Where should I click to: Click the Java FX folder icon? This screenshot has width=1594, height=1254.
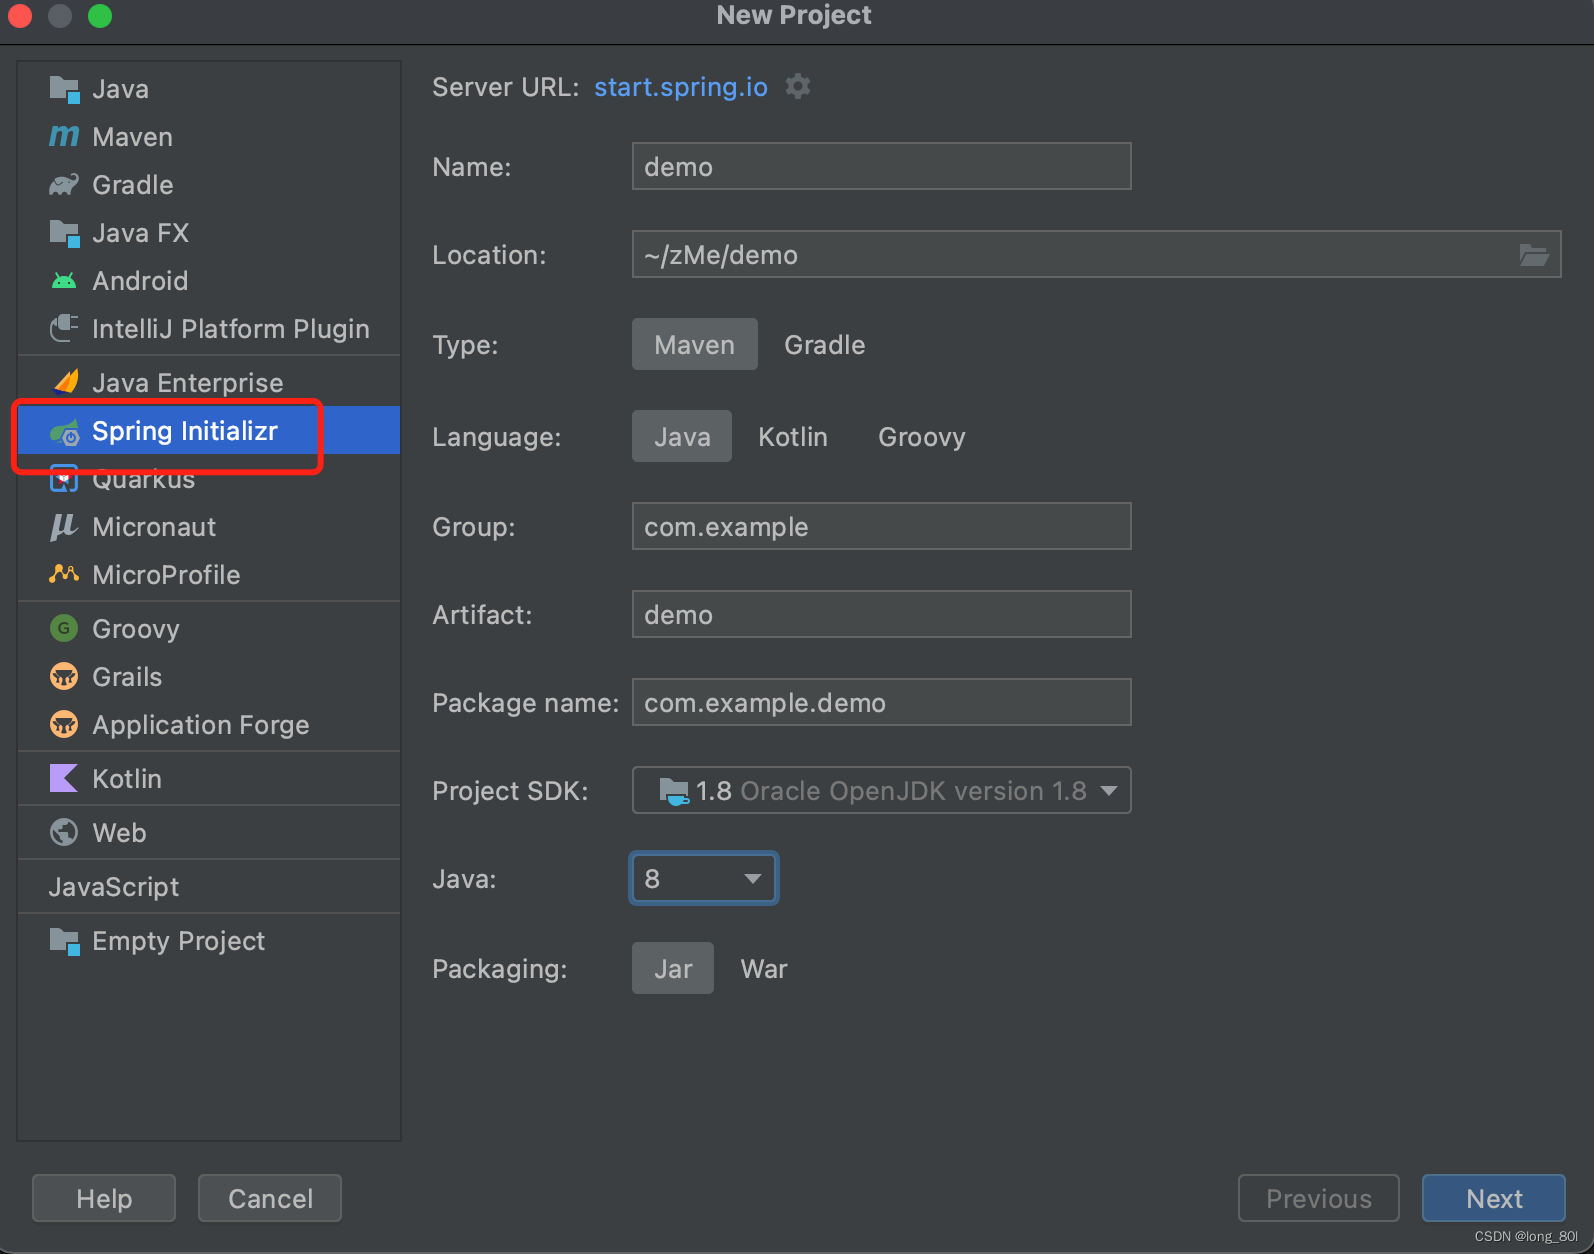pyautogui.click(x=64, y=233)
